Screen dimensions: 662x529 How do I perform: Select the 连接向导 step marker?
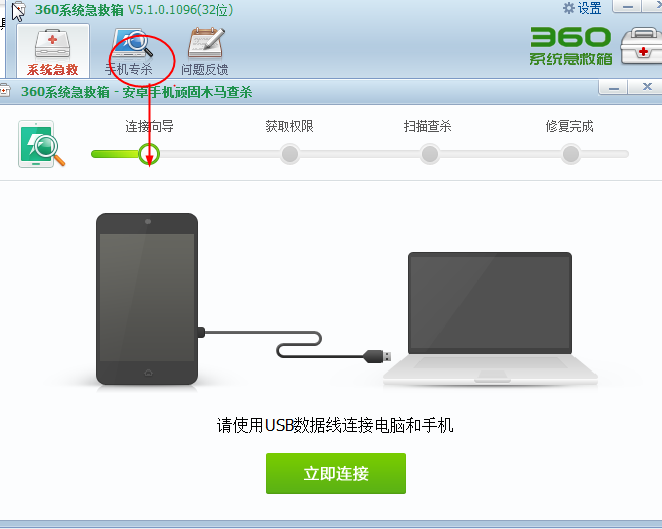[149, 154]
